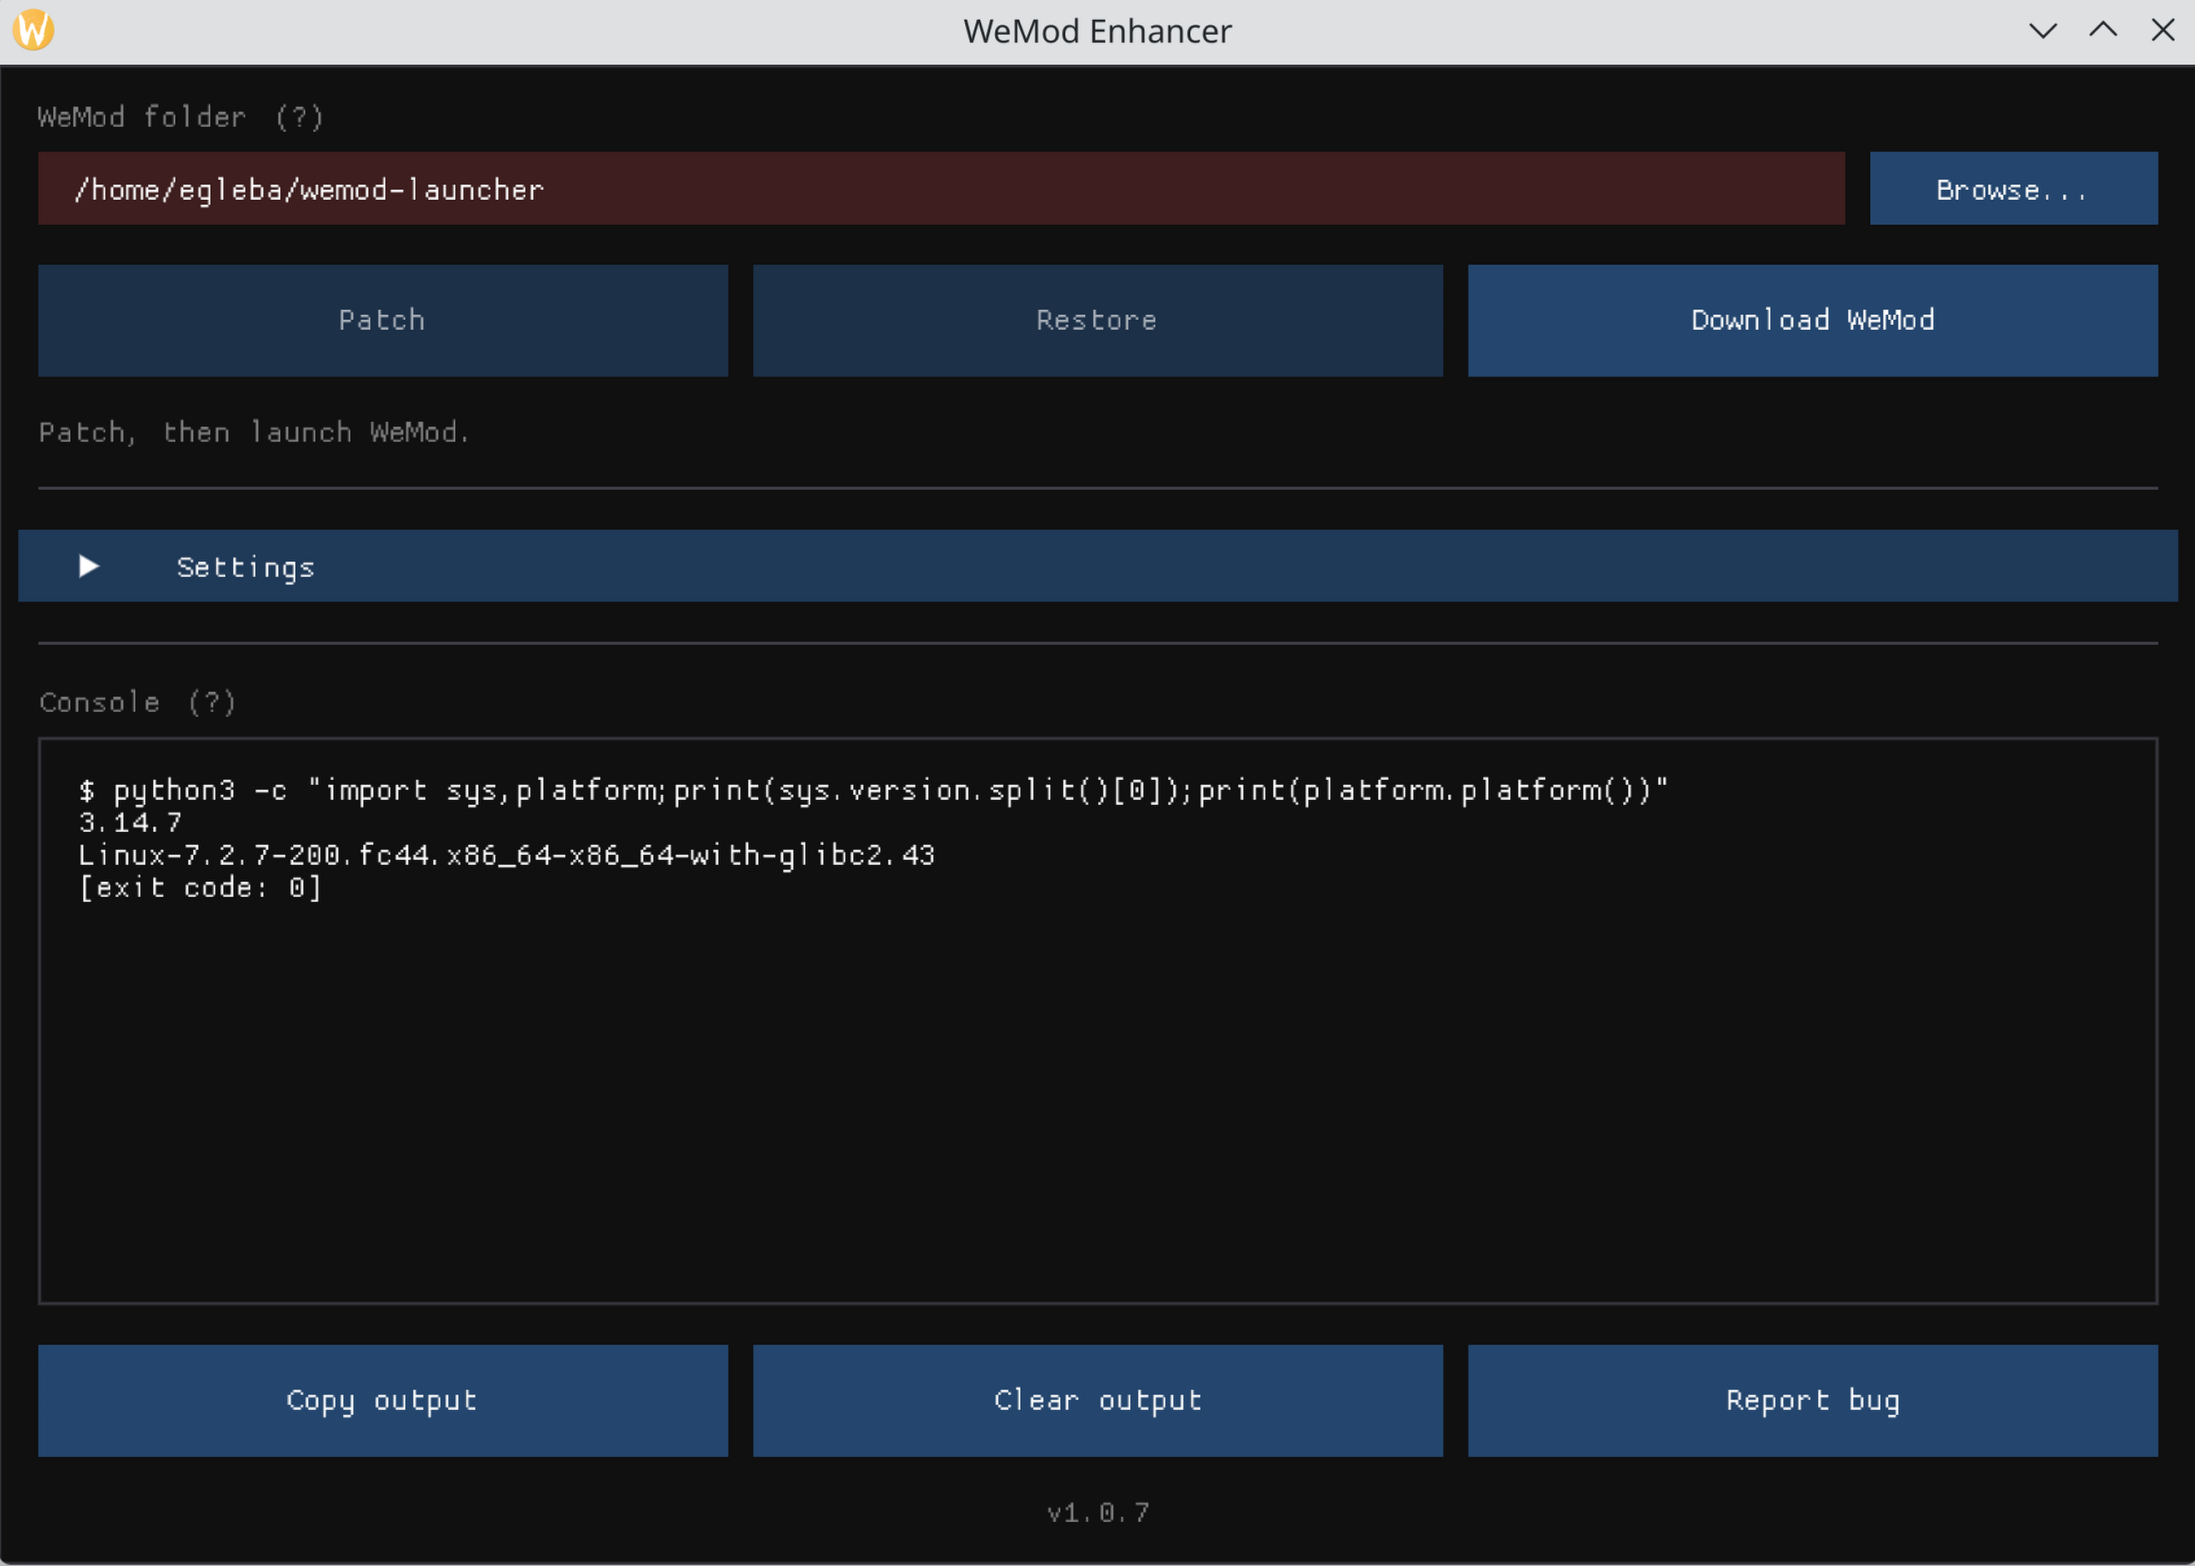Click the (?) help next to Console
Viewport: 2195px width, 1566px height.
tap(212, 702)
